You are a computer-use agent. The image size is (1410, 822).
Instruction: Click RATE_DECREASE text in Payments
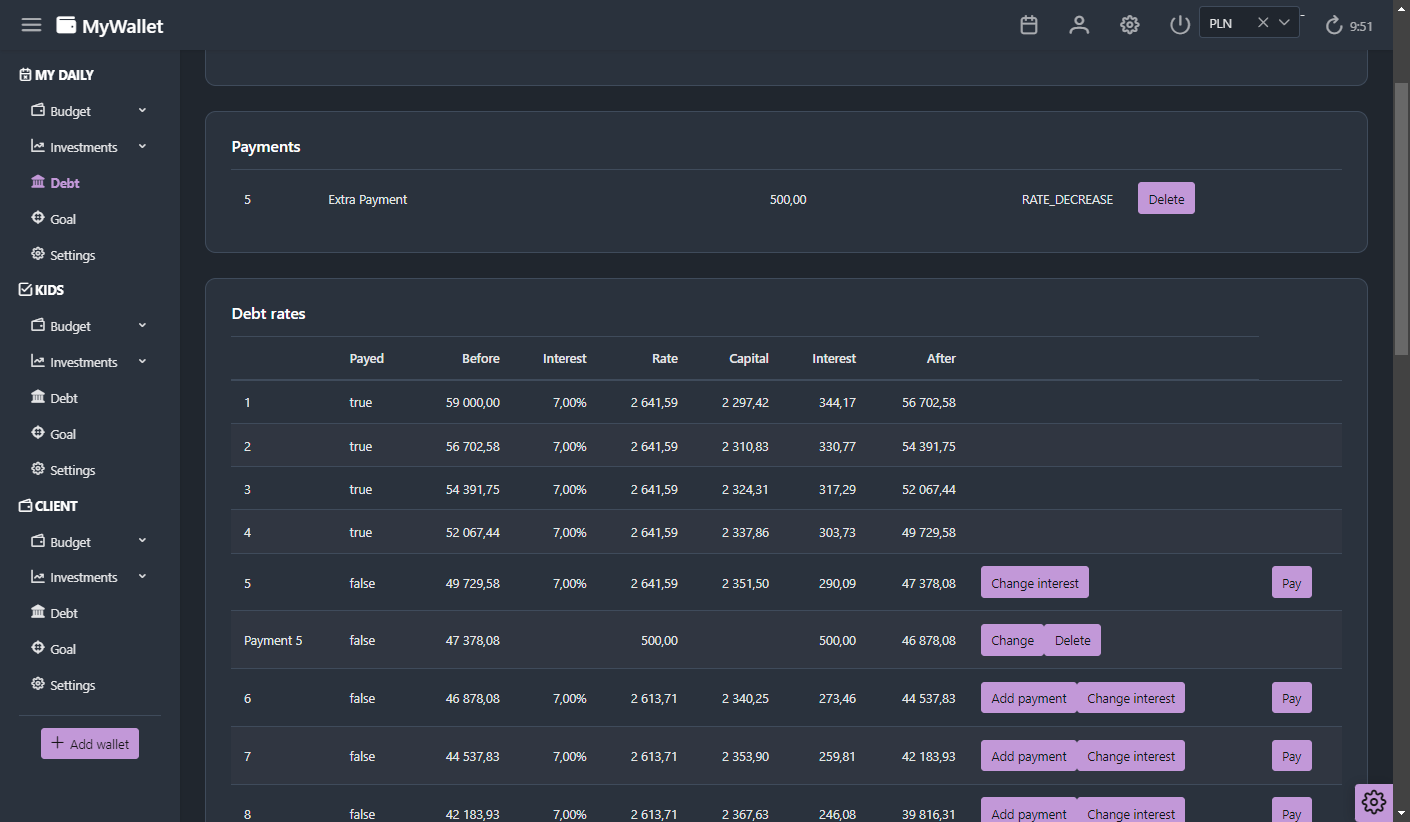point(1067,199)
